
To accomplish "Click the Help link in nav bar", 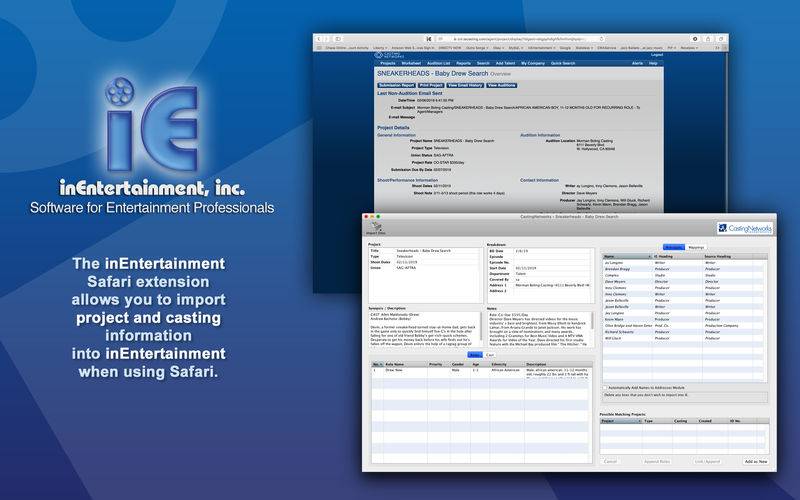I will click(653, 63).
